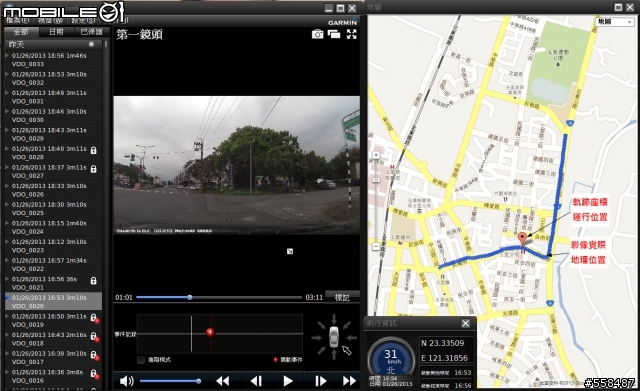Select recording VDO_0023 at 18:12
Image resolution: width=640 pixels, height=391 pixels.
tap(53, 246)
